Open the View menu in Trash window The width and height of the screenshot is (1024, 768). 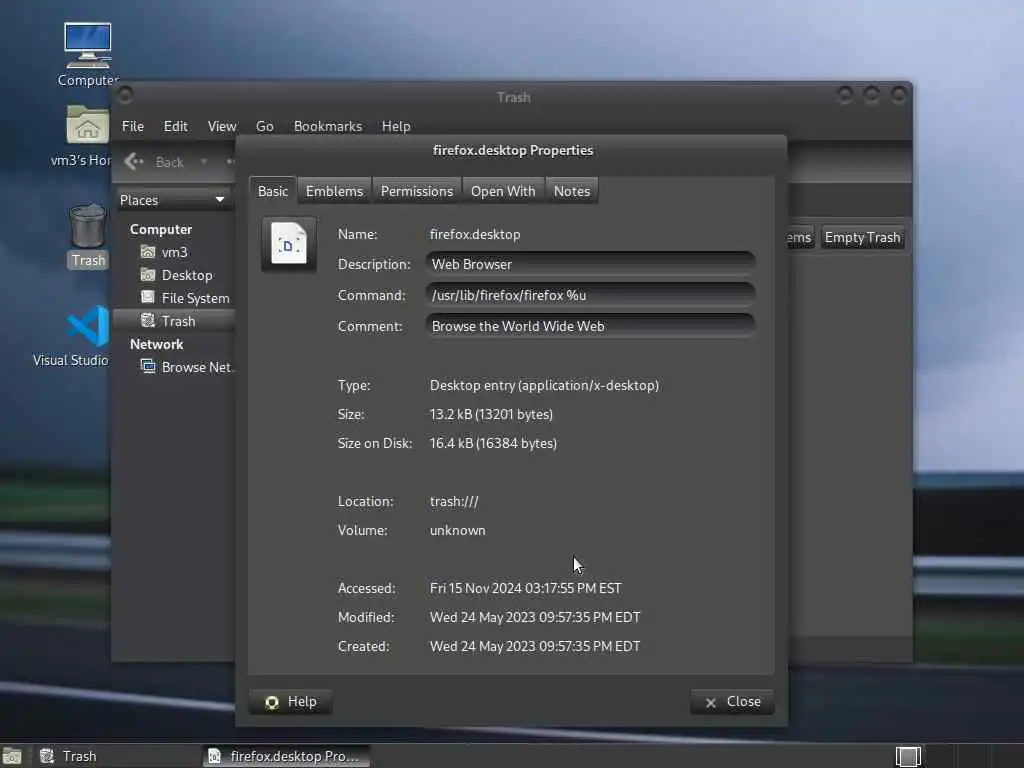[x=222, y=126]
